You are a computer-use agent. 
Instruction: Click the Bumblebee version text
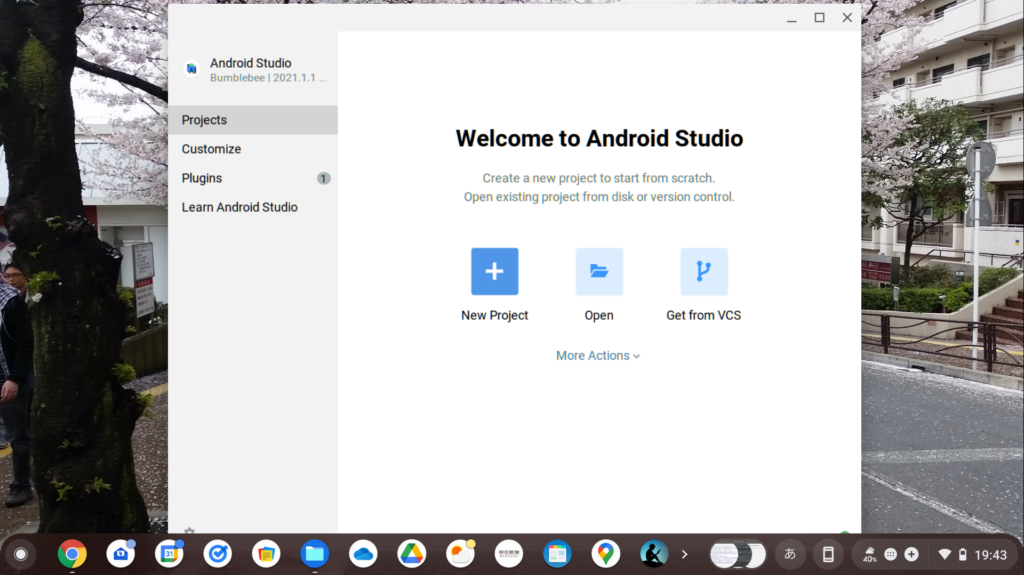(x=268, y=78)
